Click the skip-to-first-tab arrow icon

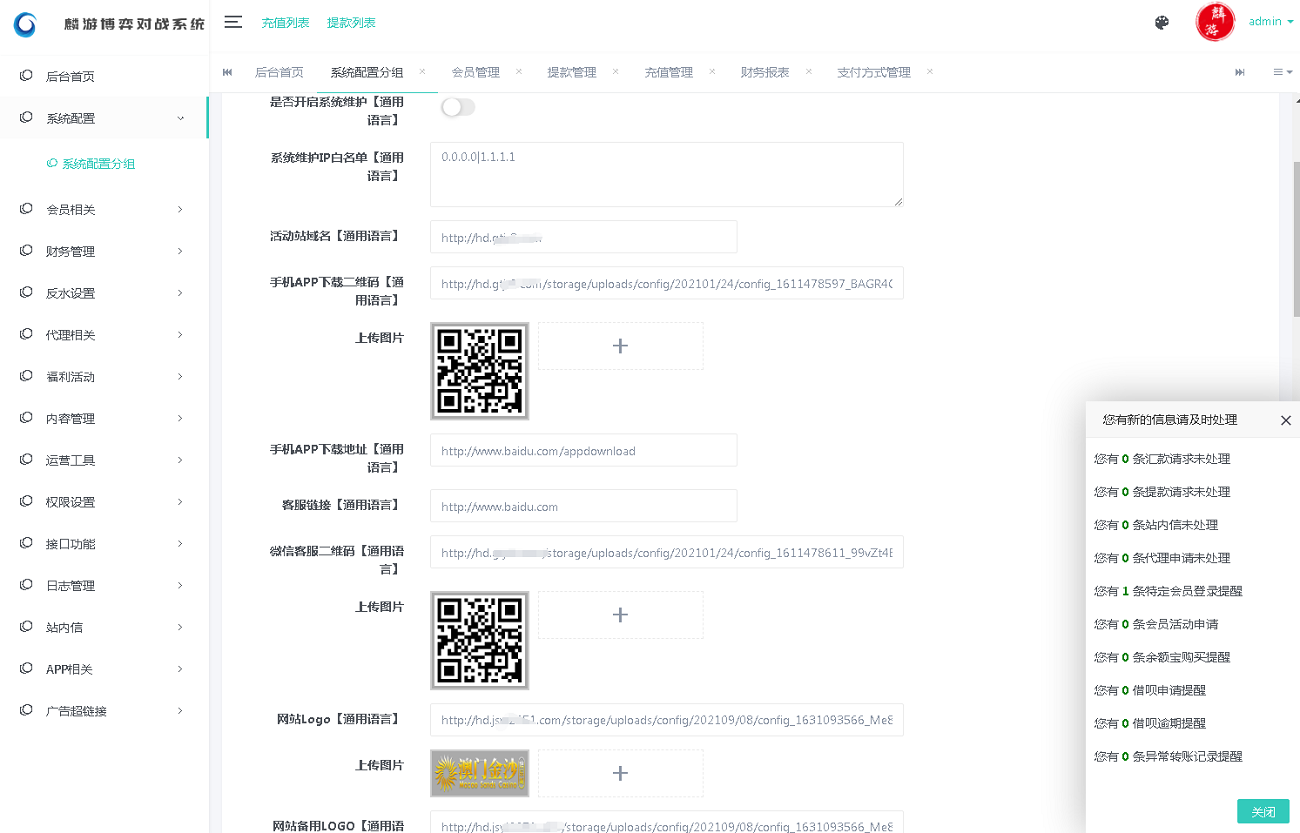tap(226, 72)
